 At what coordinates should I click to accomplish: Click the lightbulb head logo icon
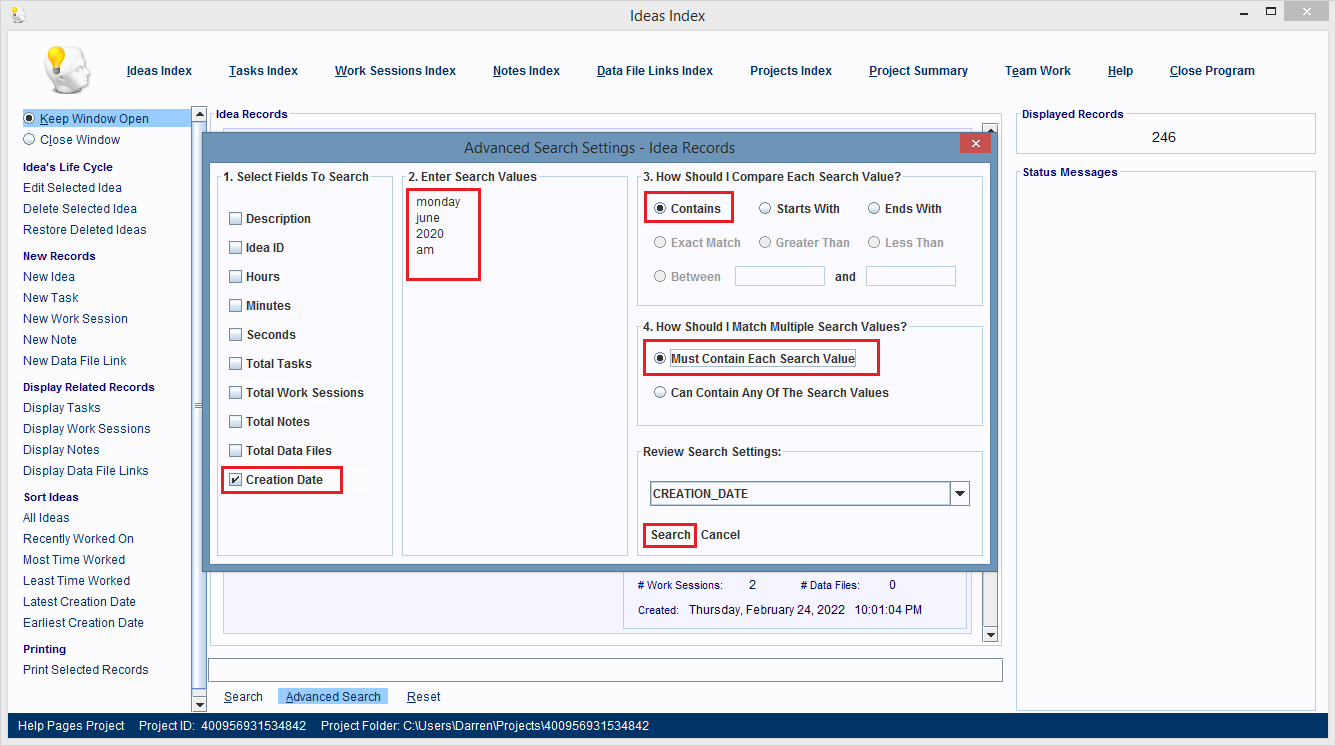click(66, 70)
